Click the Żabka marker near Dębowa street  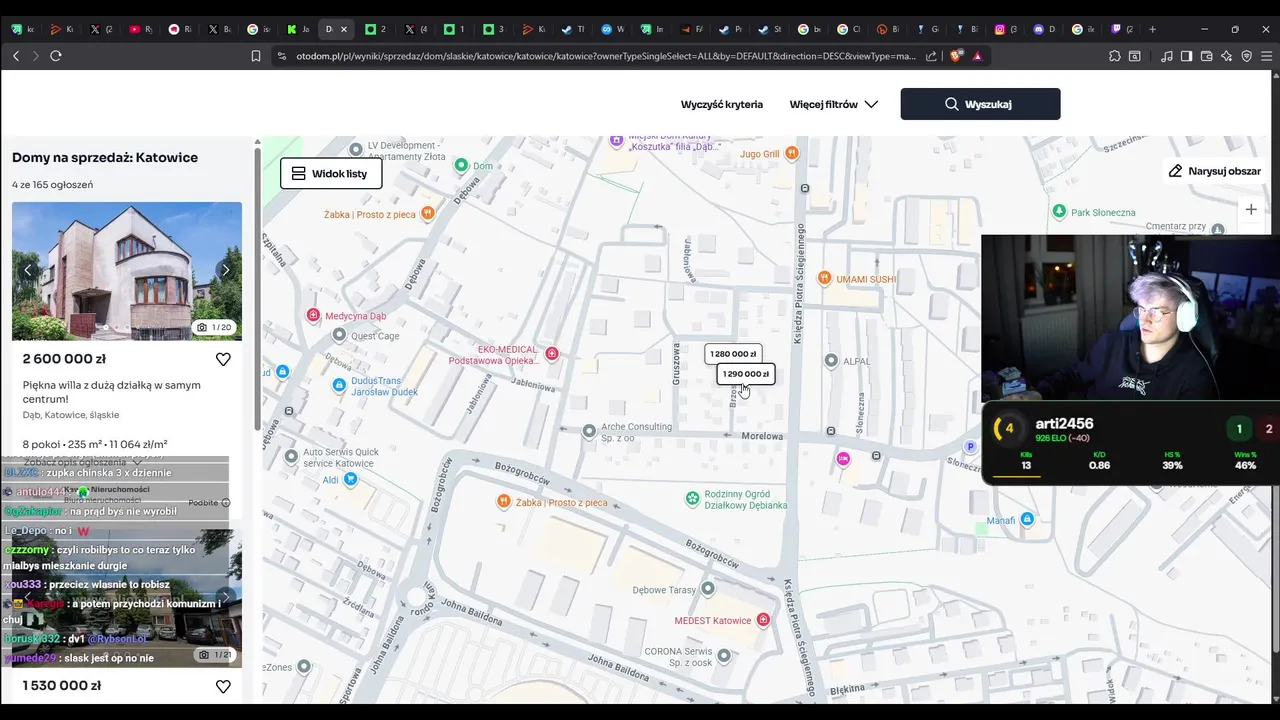click(428, 212)
